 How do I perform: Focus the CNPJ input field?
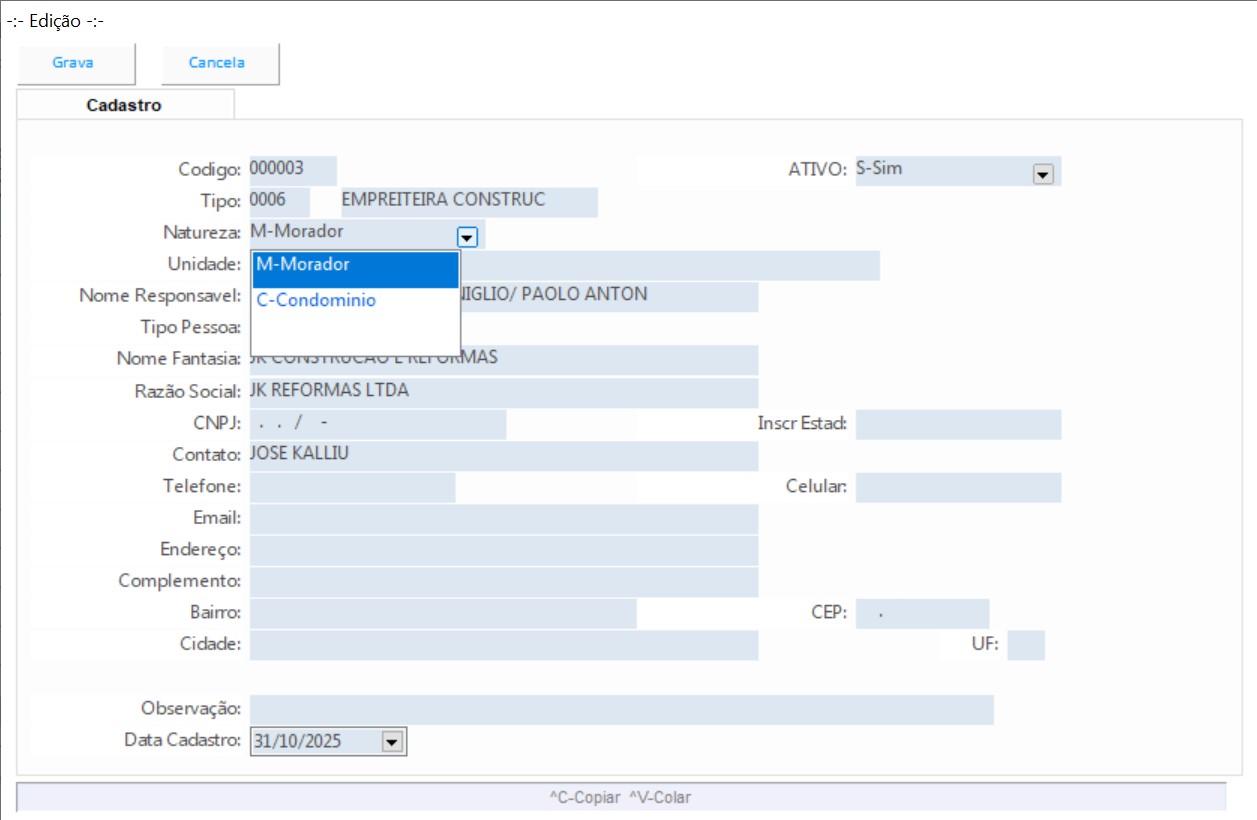pyautogui.click(x=377, y=424)
